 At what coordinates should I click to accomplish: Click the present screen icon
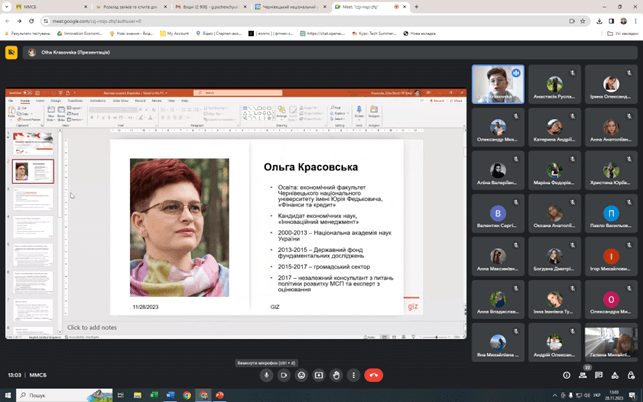319,375
